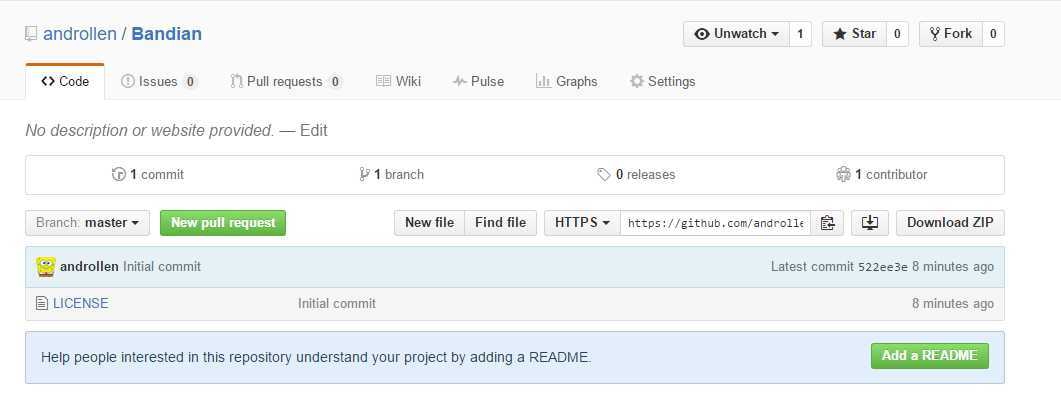This screenshot has width=1061, height=414.
Task: Click the Settings tab gear icon
Action: click(637, 81)
